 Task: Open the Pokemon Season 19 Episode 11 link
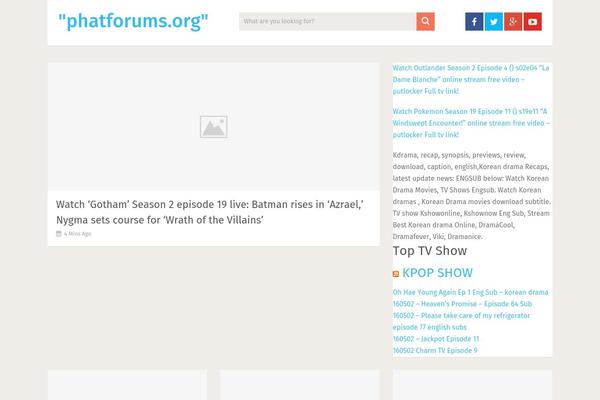click(x=471, y=123)
